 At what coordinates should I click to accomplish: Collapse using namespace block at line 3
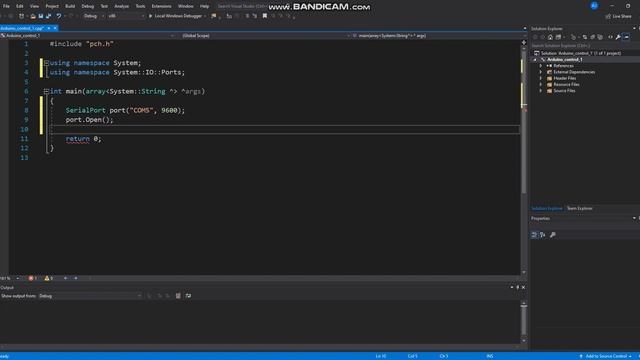click(x=46, y=63)
